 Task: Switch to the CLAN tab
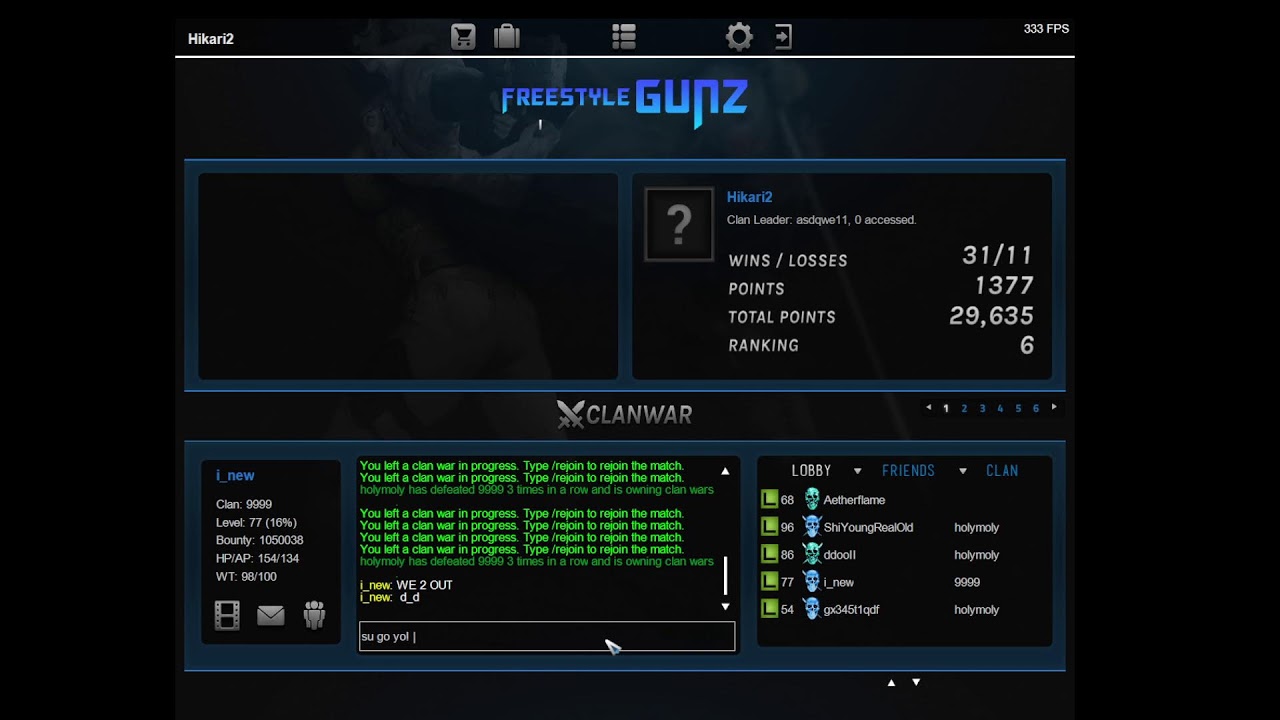(x=1002, y=471)
